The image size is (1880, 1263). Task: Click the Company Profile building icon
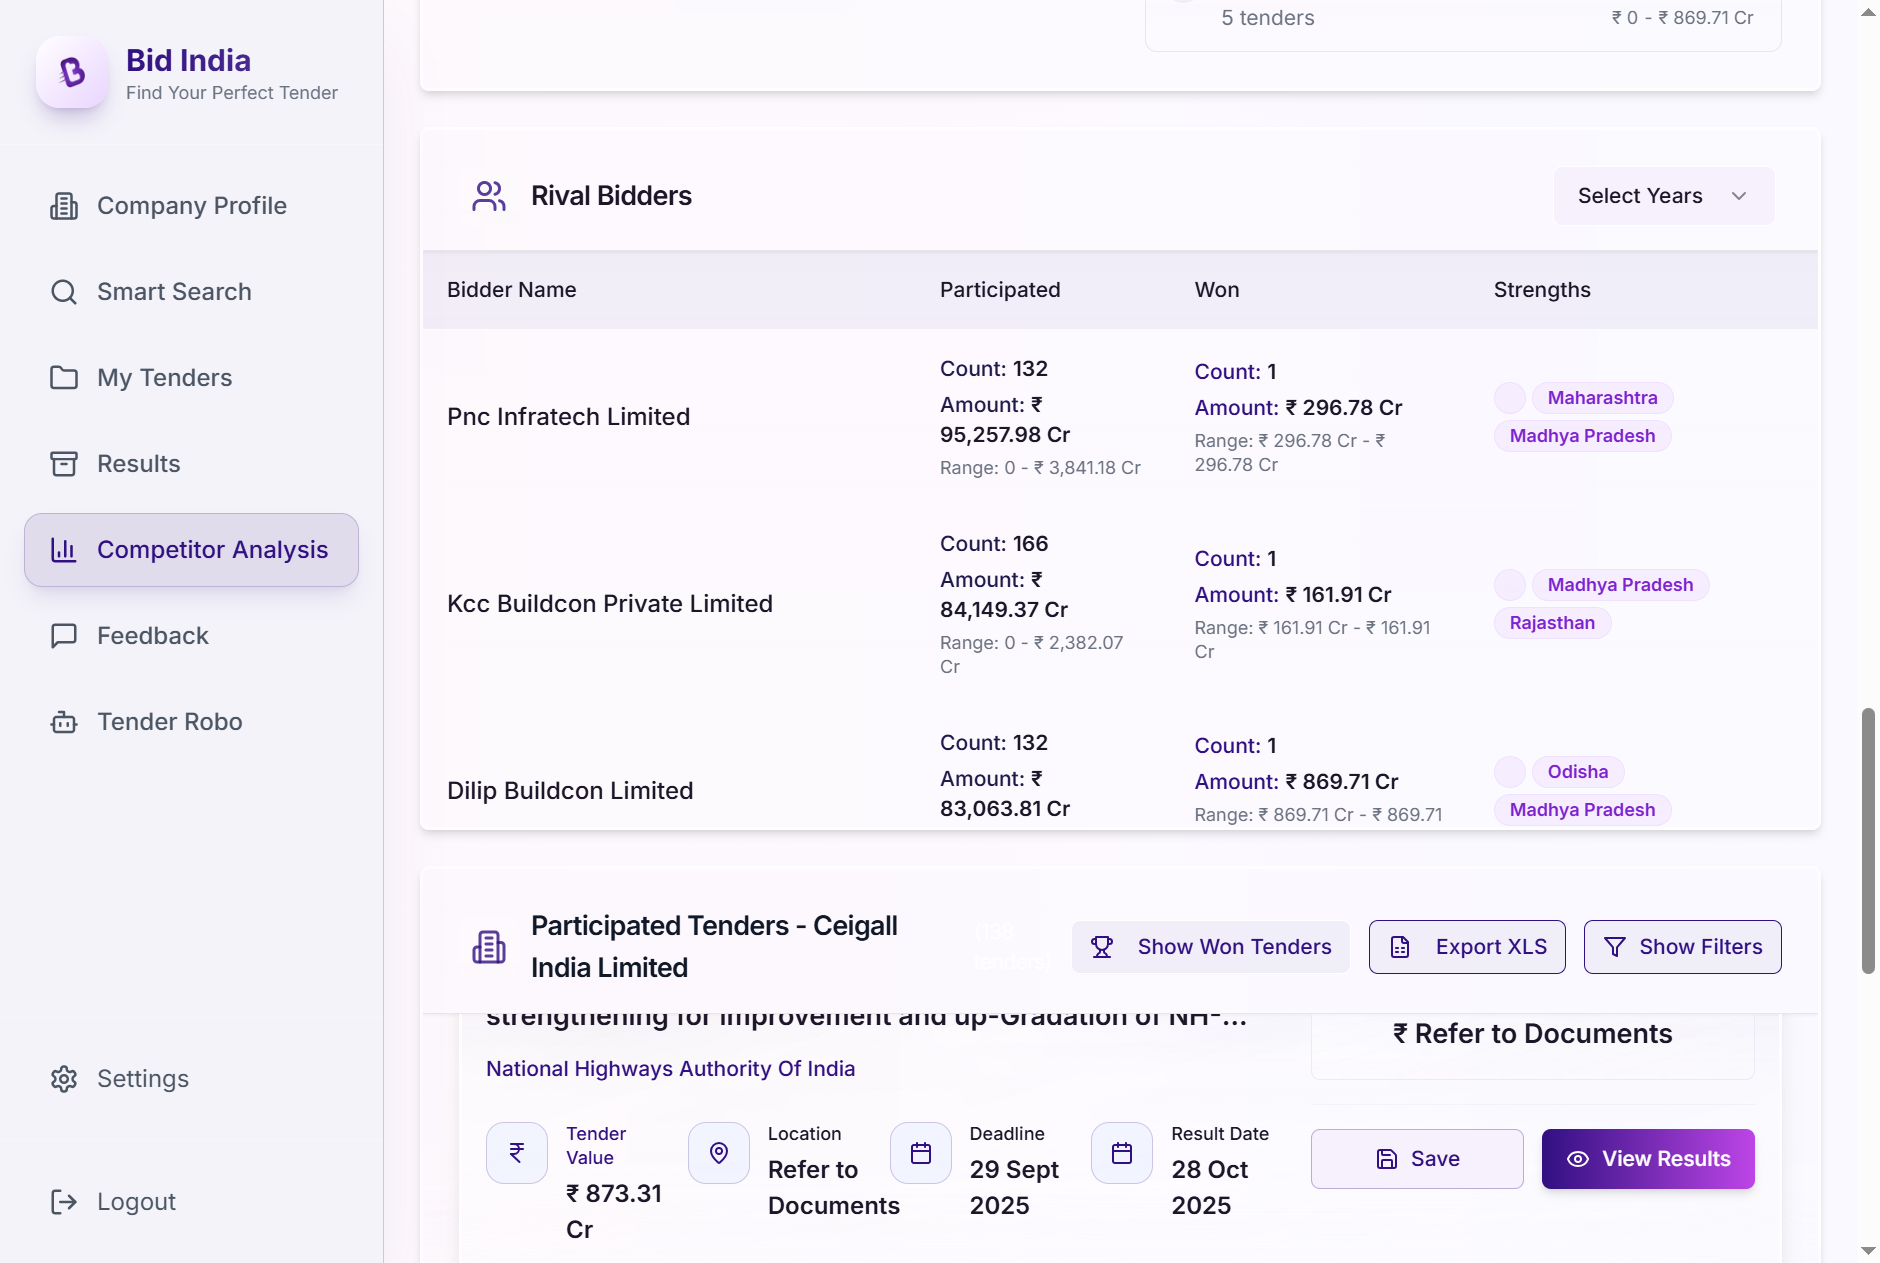click(64, 206)
